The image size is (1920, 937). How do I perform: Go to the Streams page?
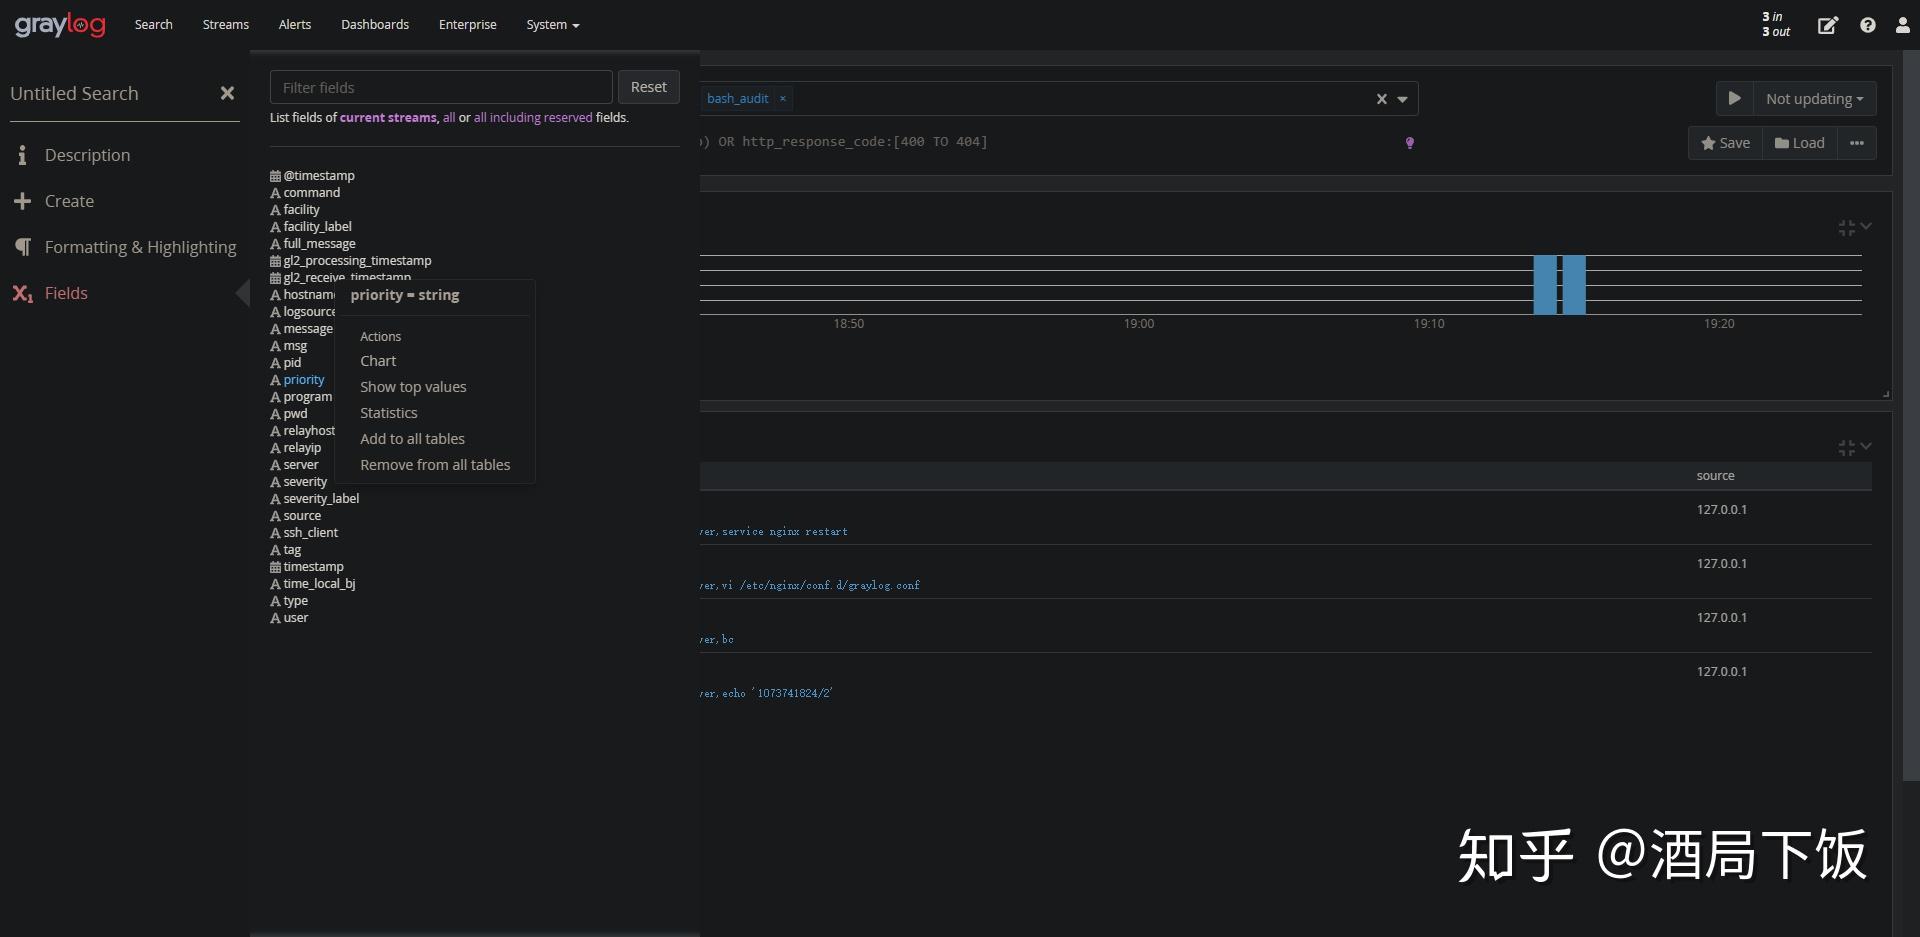pyautogui.click(x=226, y=25)
